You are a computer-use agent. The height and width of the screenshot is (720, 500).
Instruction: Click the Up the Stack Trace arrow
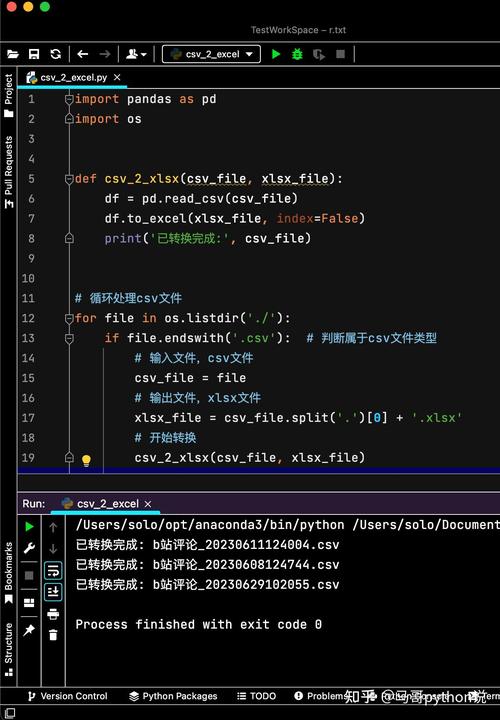[53, 527]
